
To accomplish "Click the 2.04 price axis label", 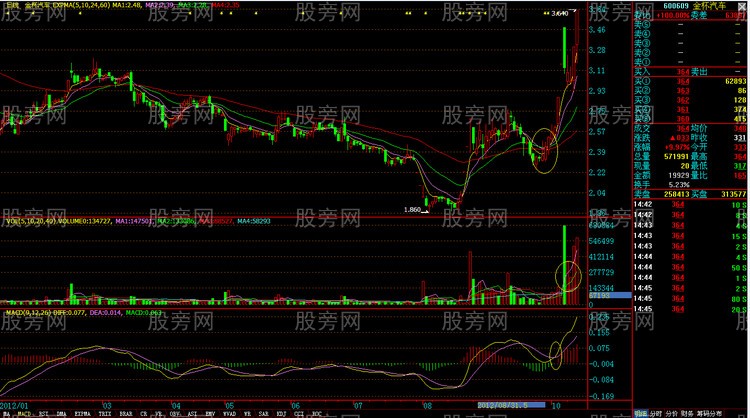I will [x=597, y=193].
